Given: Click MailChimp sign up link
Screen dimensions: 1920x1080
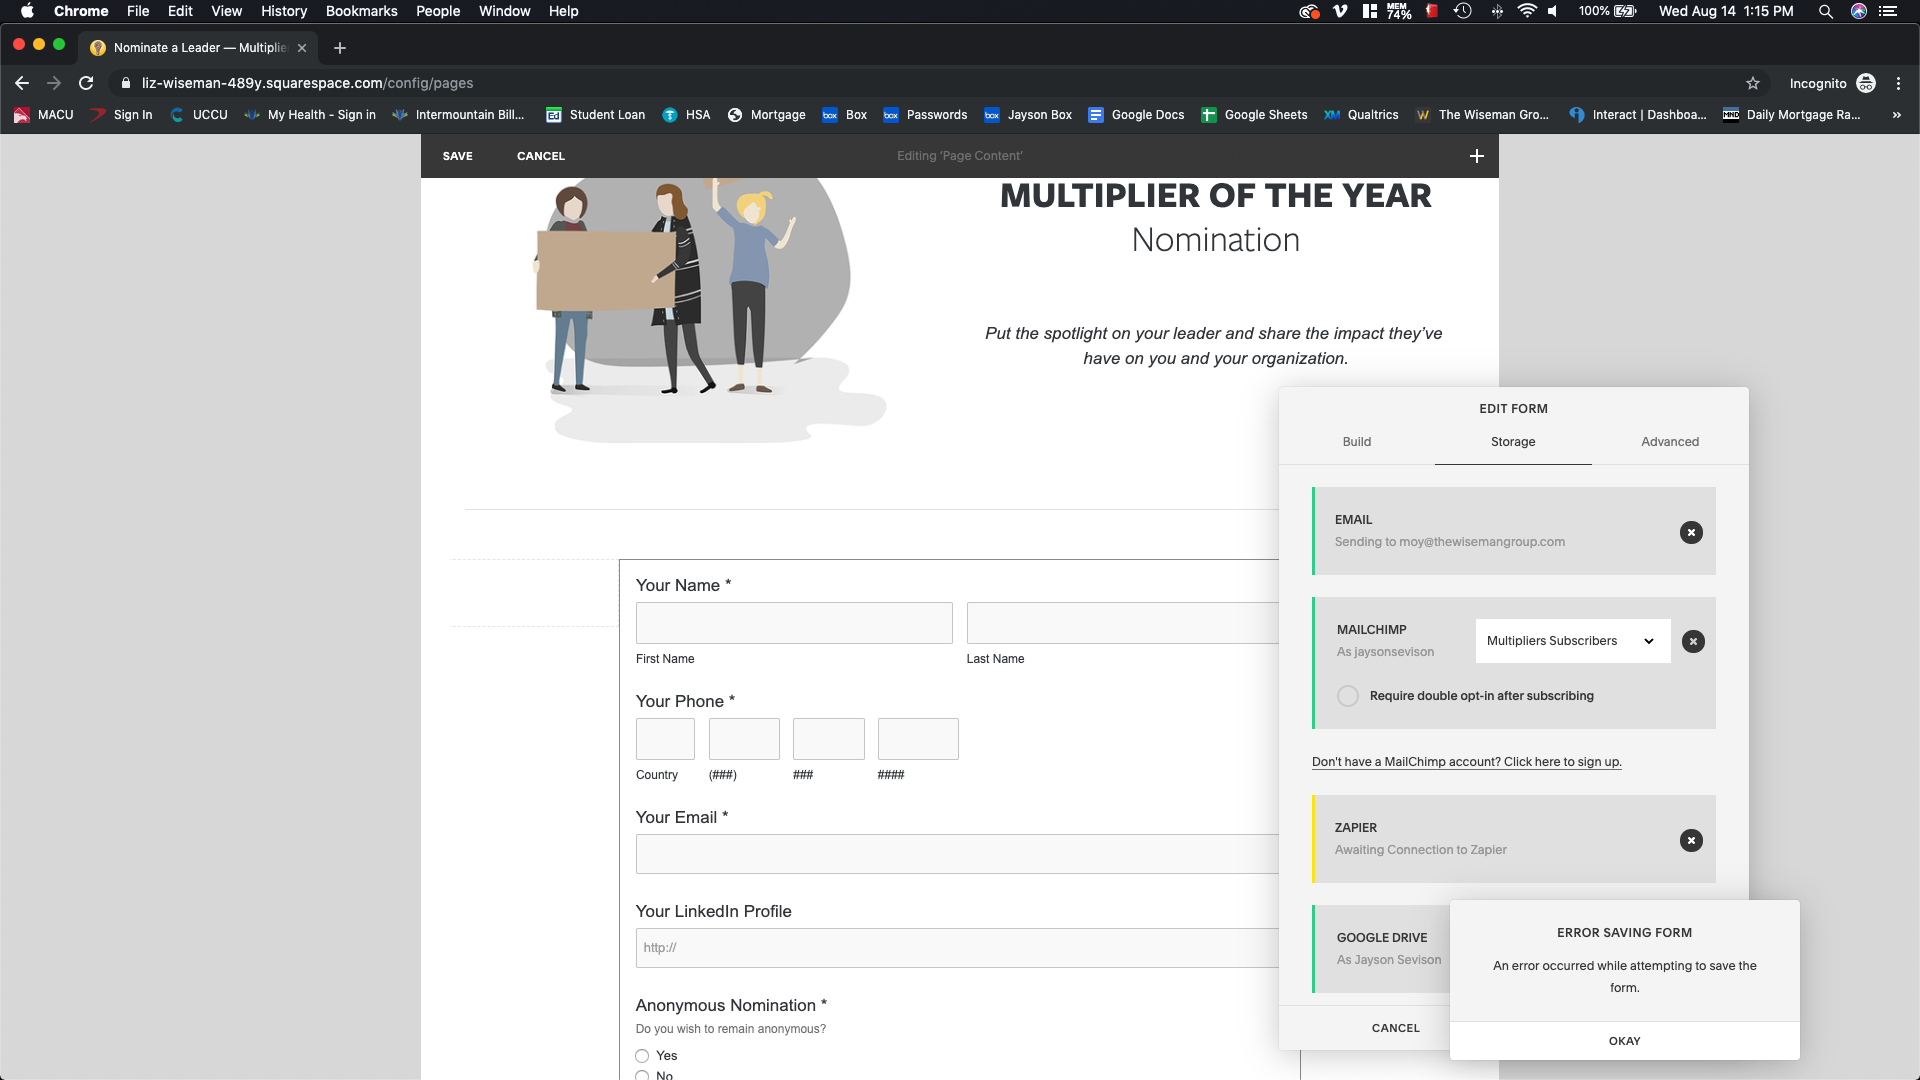Looking at the screenshot, I should point(1466,762).
